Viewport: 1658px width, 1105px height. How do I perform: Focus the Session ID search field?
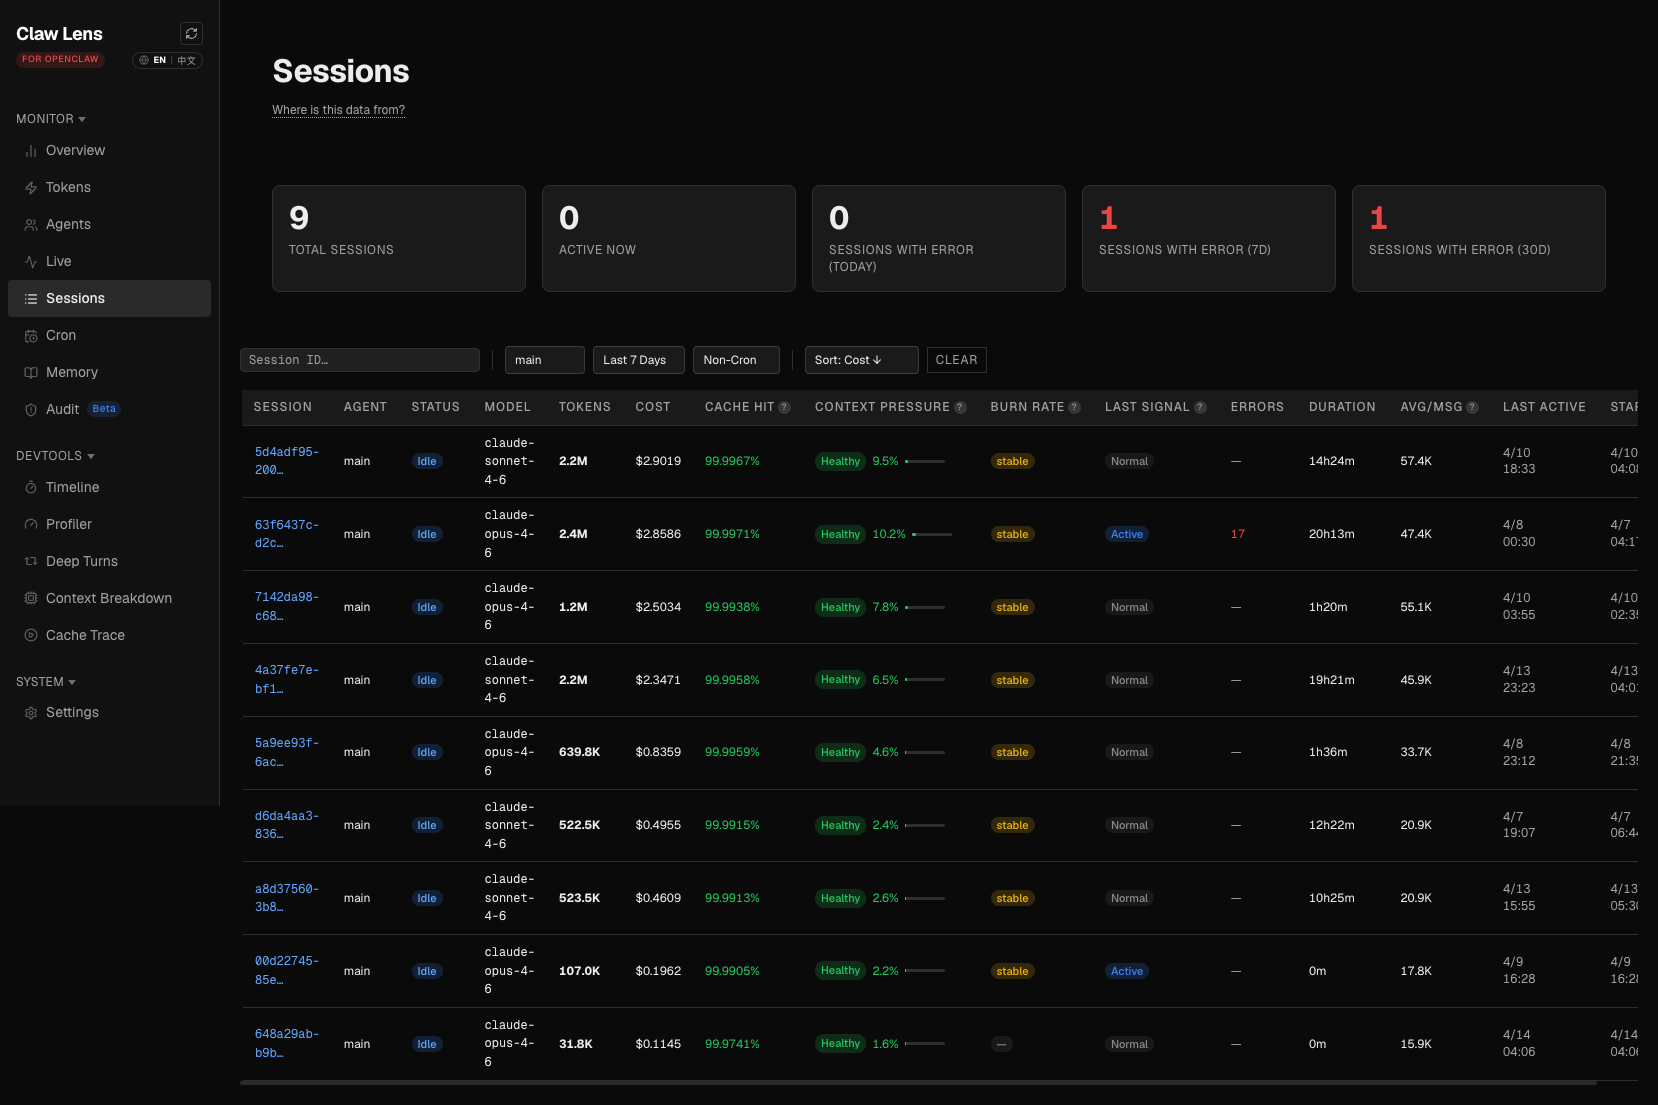360,360
